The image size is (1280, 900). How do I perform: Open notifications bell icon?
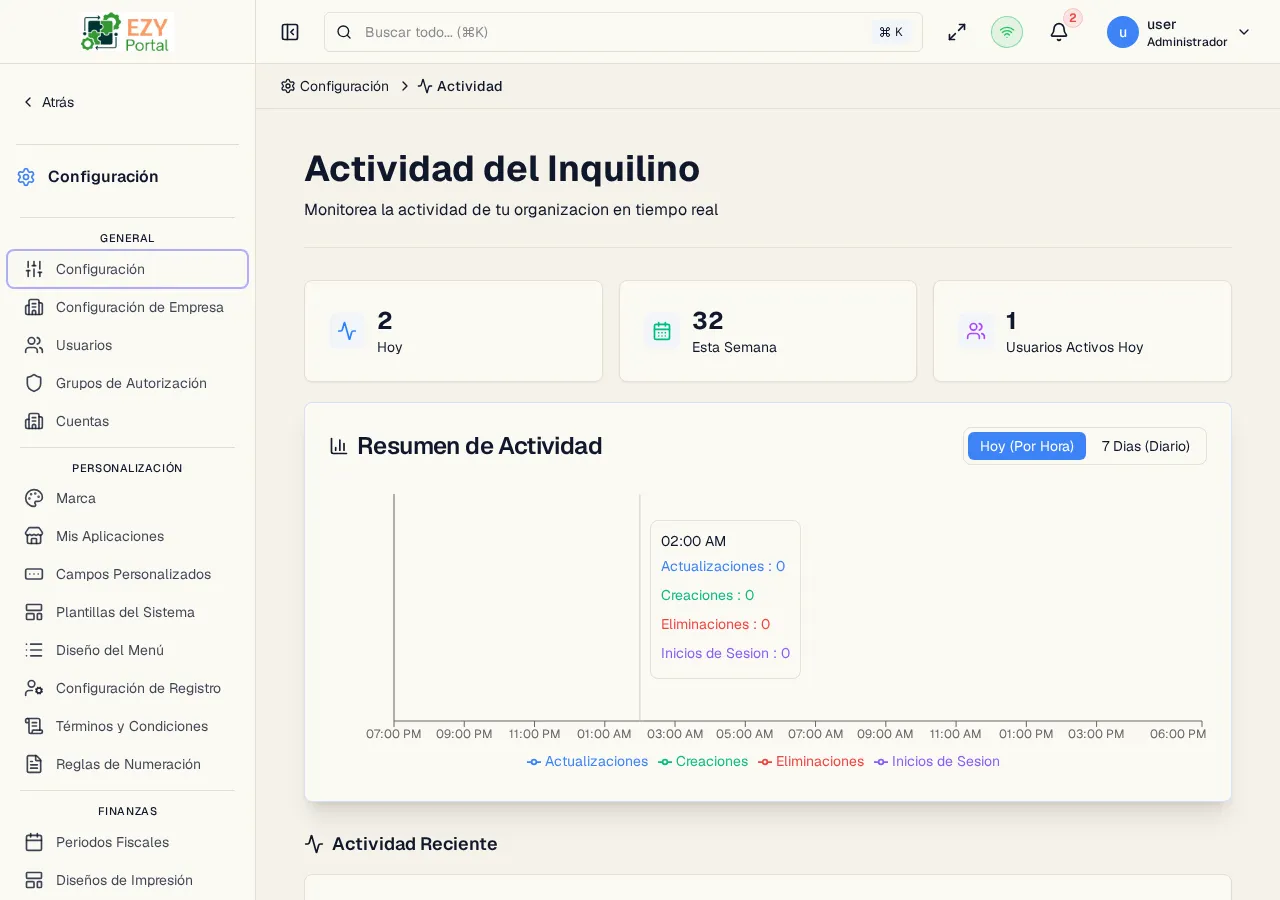pyautogui.click(x=1059, y=32)
